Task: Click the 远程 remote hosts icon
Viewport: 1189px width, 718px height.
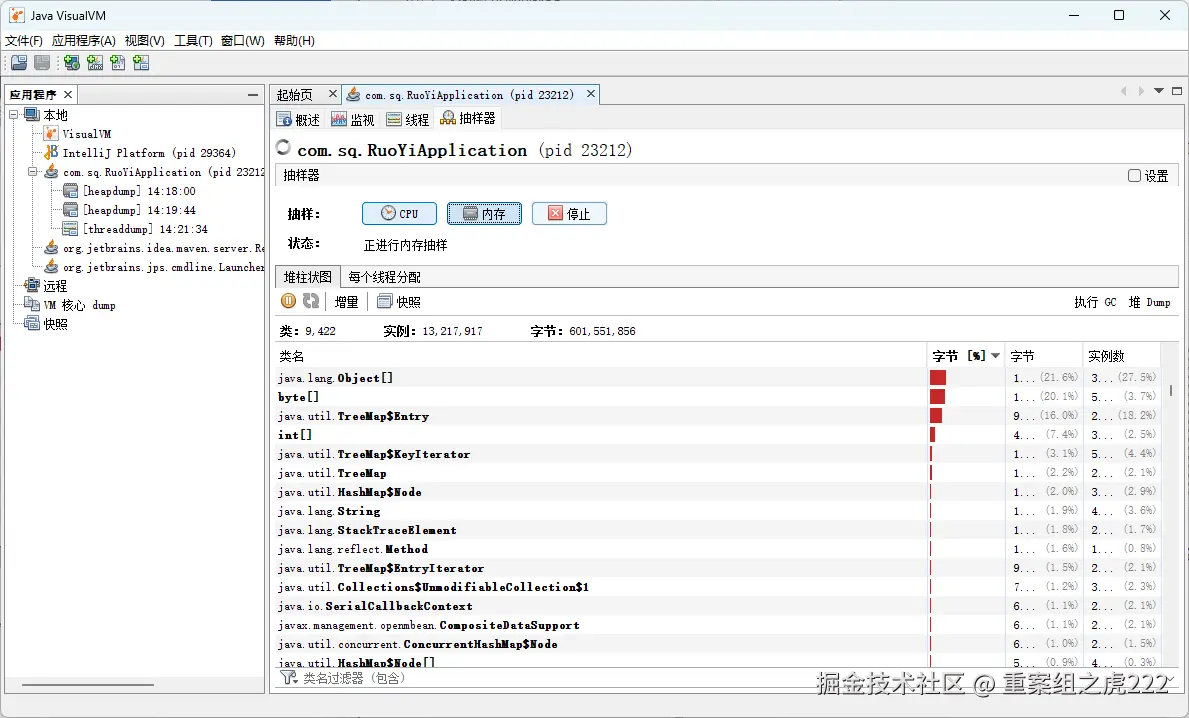Action: [x=32, y=286]
